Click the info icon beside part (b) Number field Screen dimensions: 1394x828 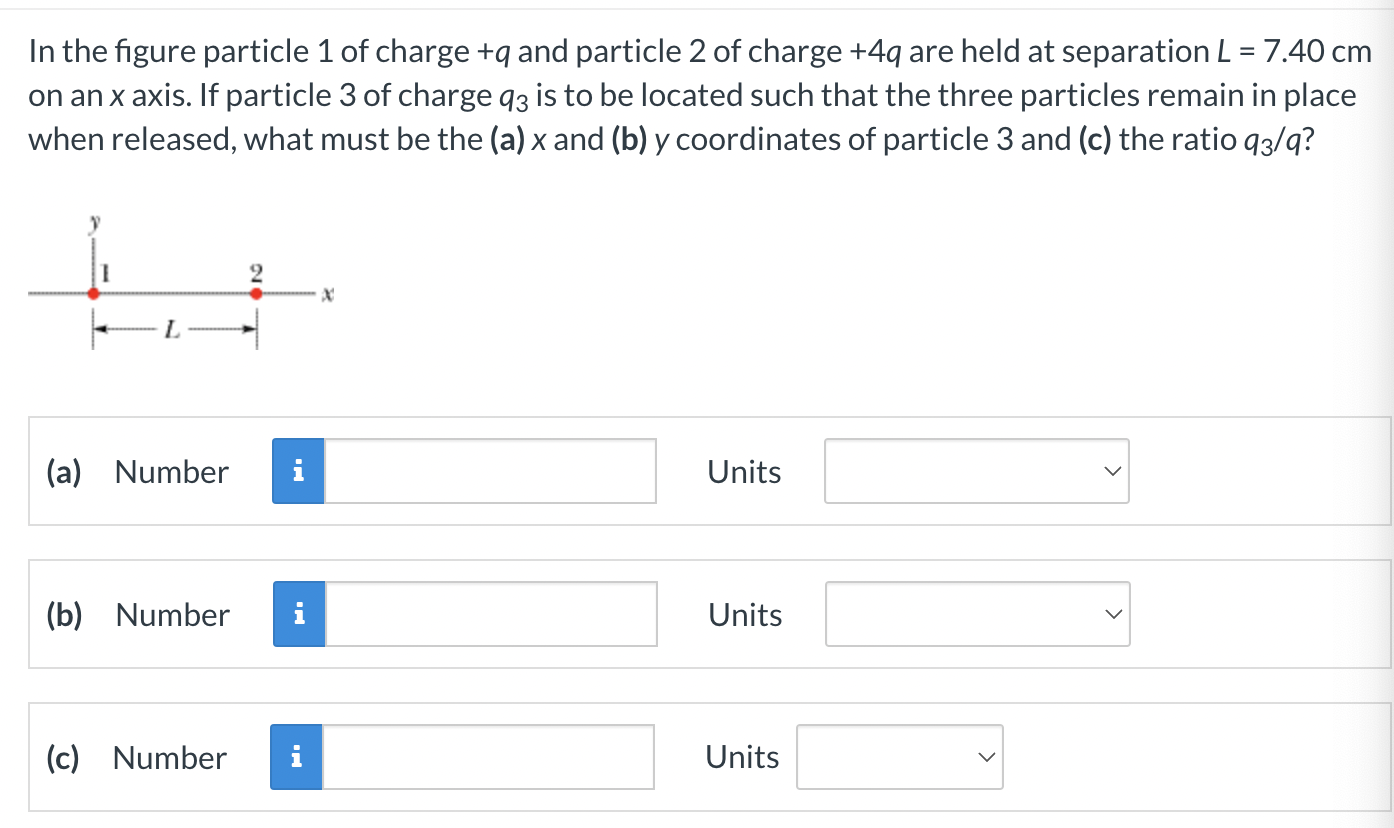tap(297, 614)
